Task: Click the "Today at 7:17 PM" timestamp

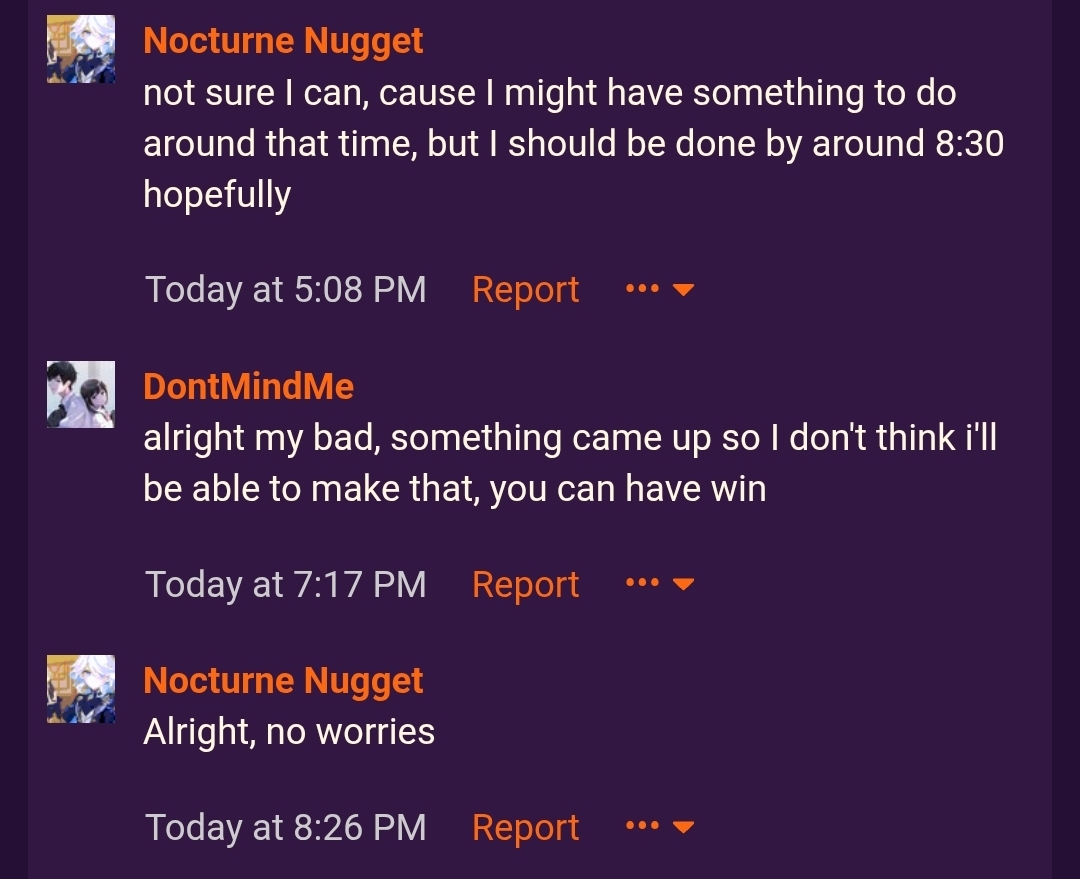Action: 286,584
